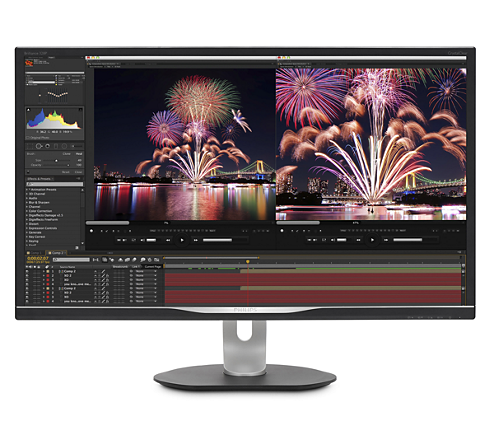Viewport: 494px width, 435px height.
Task: Enable the Original Photo checkbox
Action: [28, 137]
